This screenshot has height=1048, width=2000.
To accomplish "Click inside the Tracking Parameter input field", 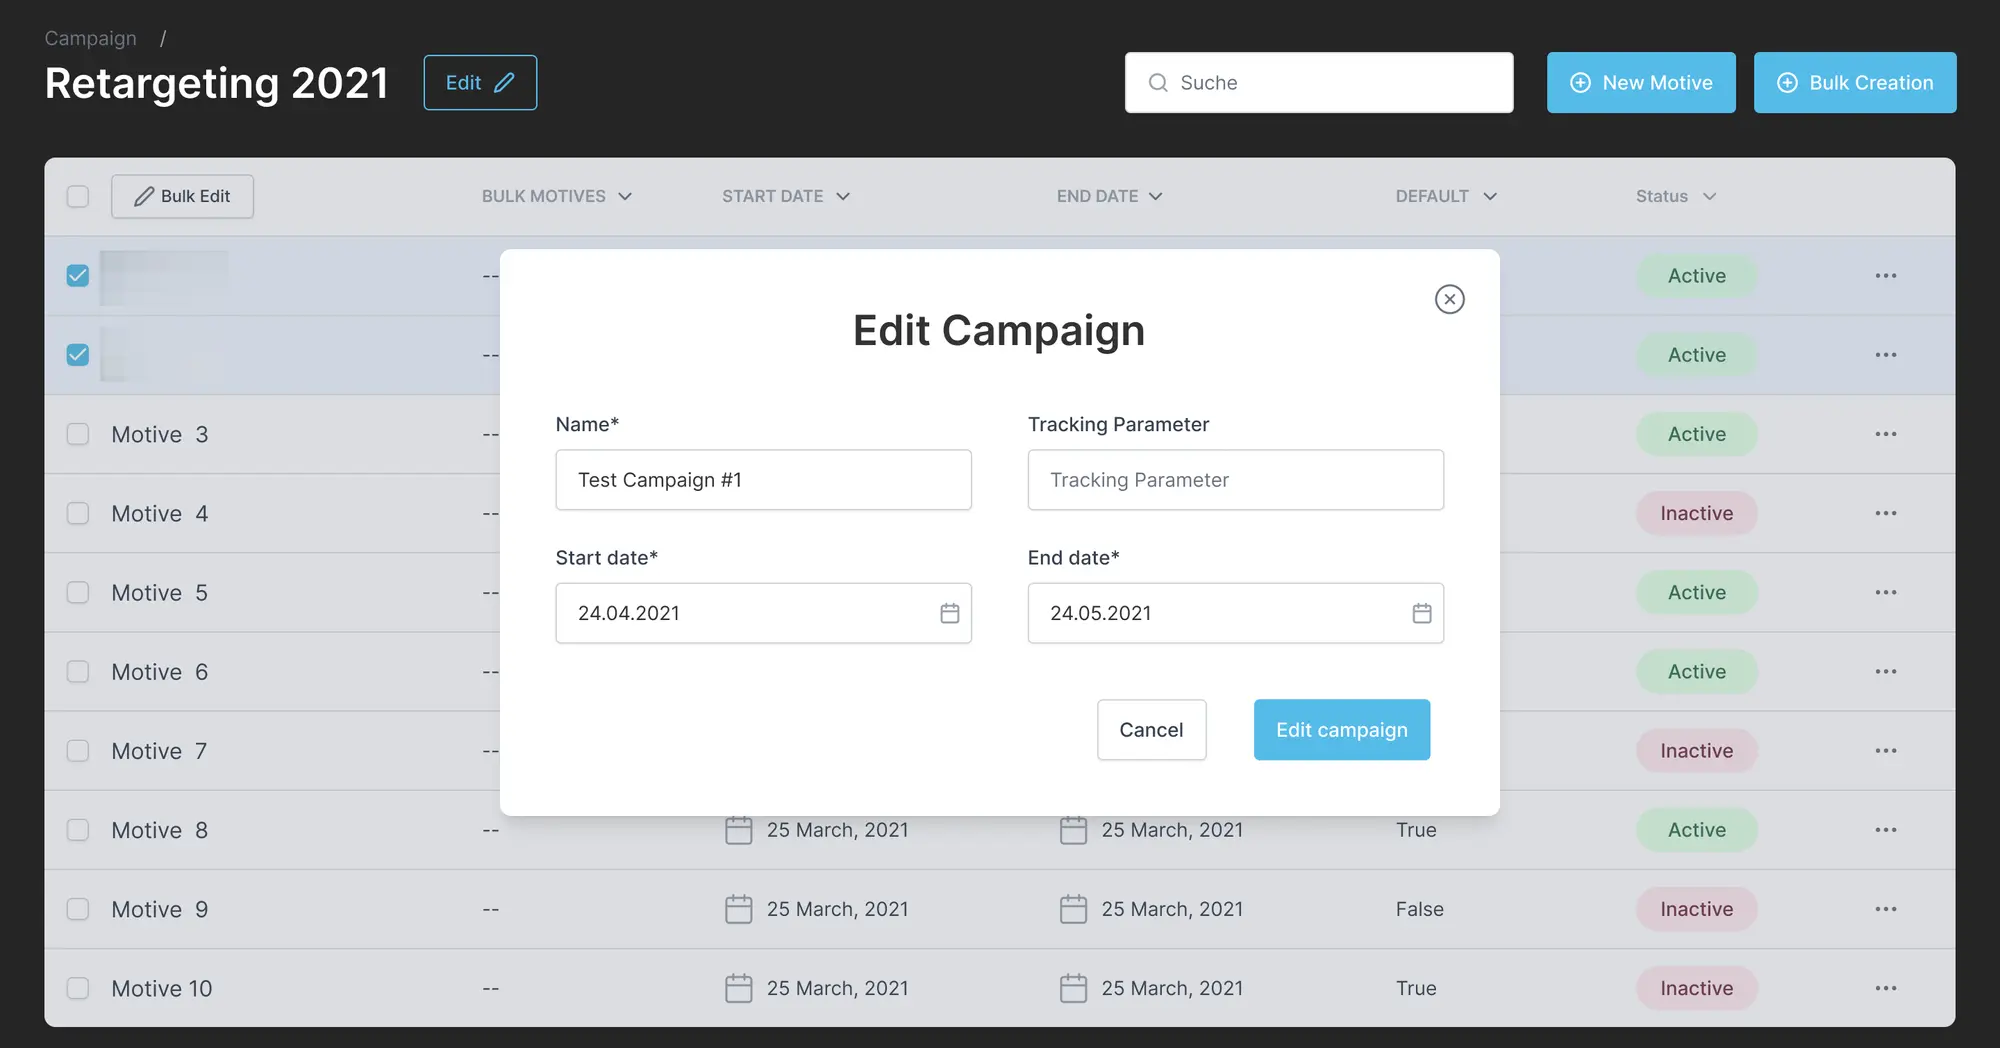I will 1235,480.
